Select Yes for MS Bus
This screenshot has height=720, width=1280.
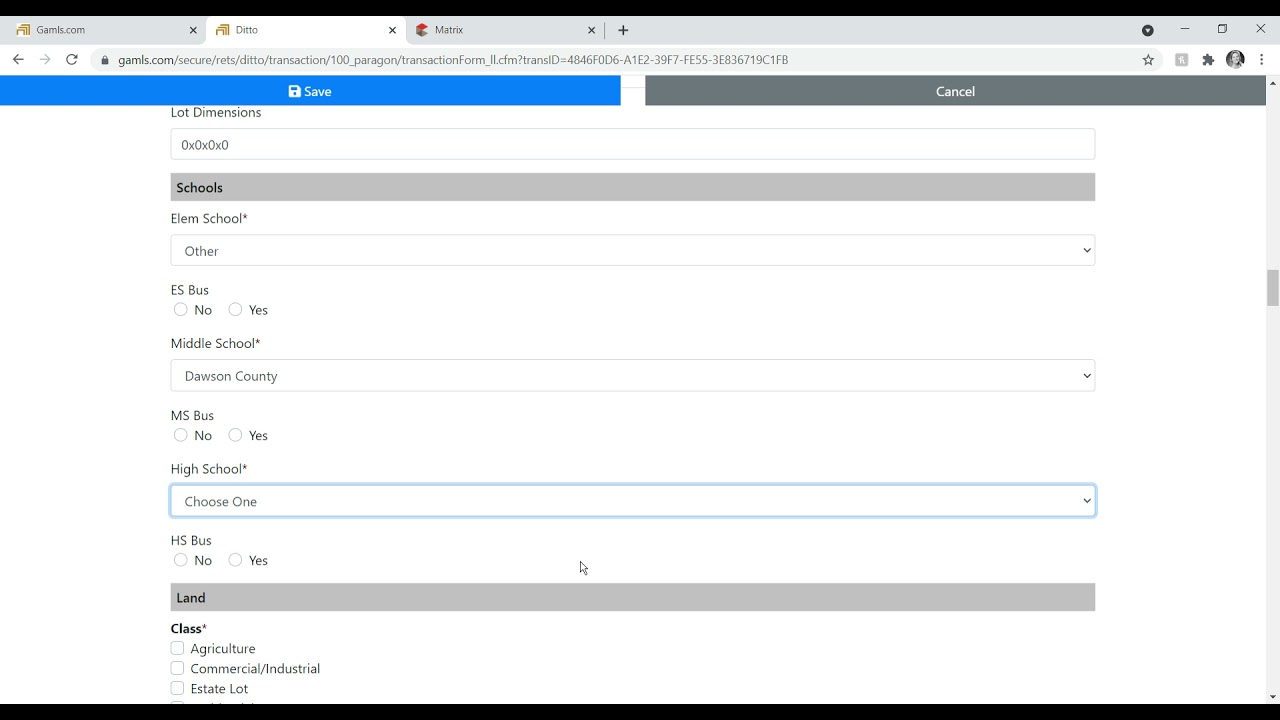[x=235, y=434]
